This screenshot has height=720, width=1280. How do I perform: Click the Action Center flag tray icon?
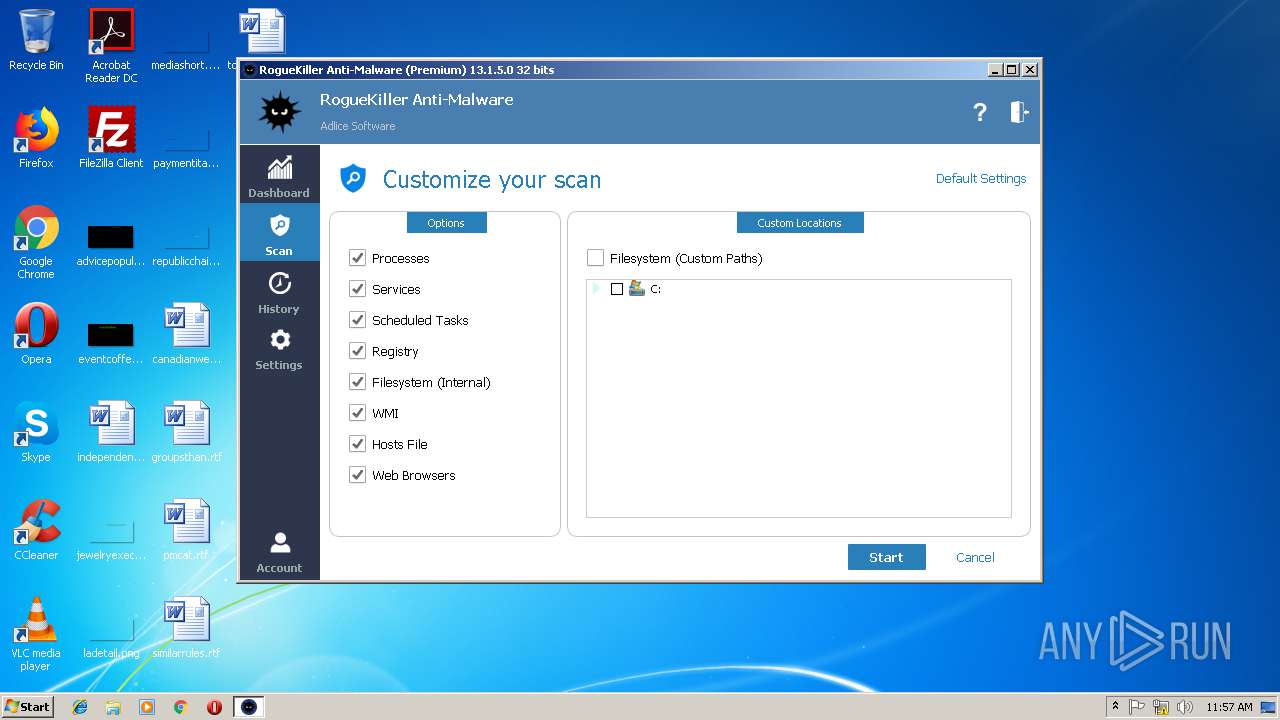coord(1137,707)
